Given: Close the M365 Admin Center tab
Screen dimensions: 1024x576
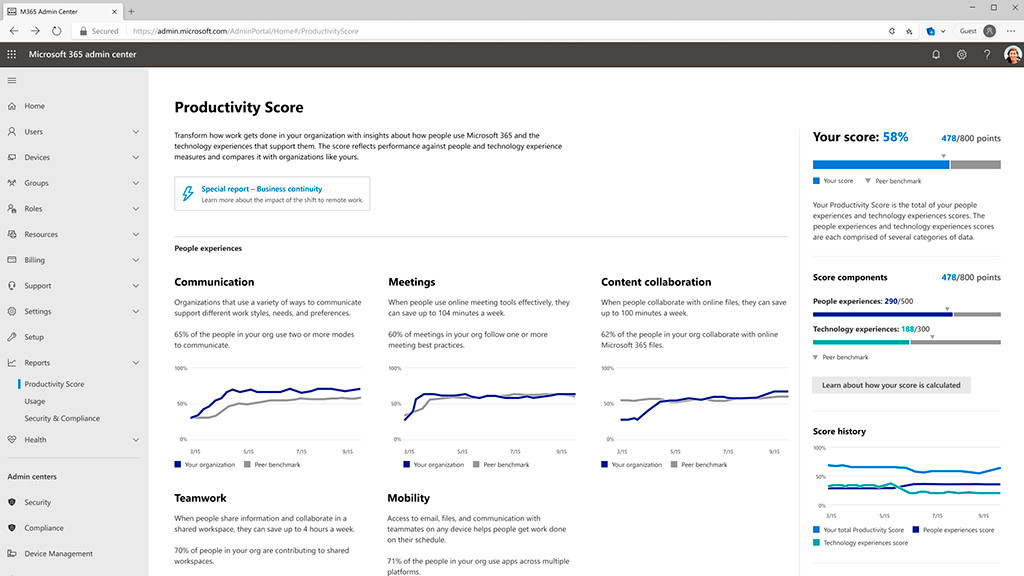Looking at the screenshot, I should point(114,11).
